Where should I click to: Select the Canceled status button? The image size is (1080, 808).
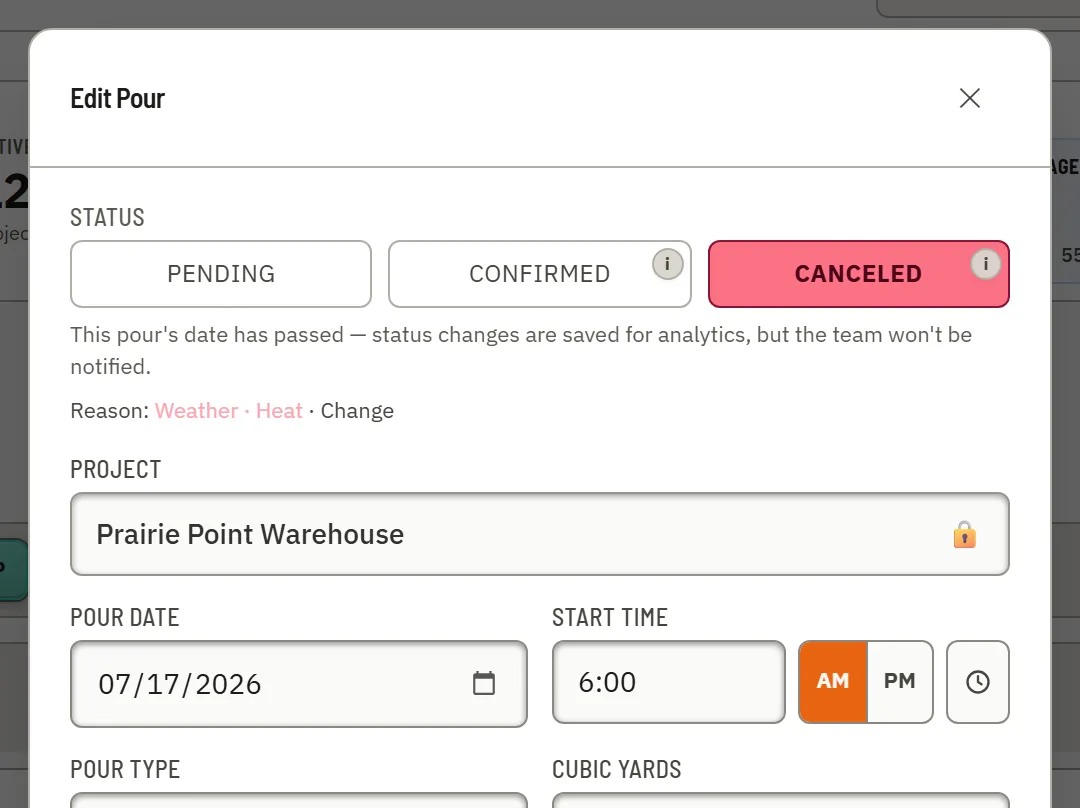(x=858, y=274)
